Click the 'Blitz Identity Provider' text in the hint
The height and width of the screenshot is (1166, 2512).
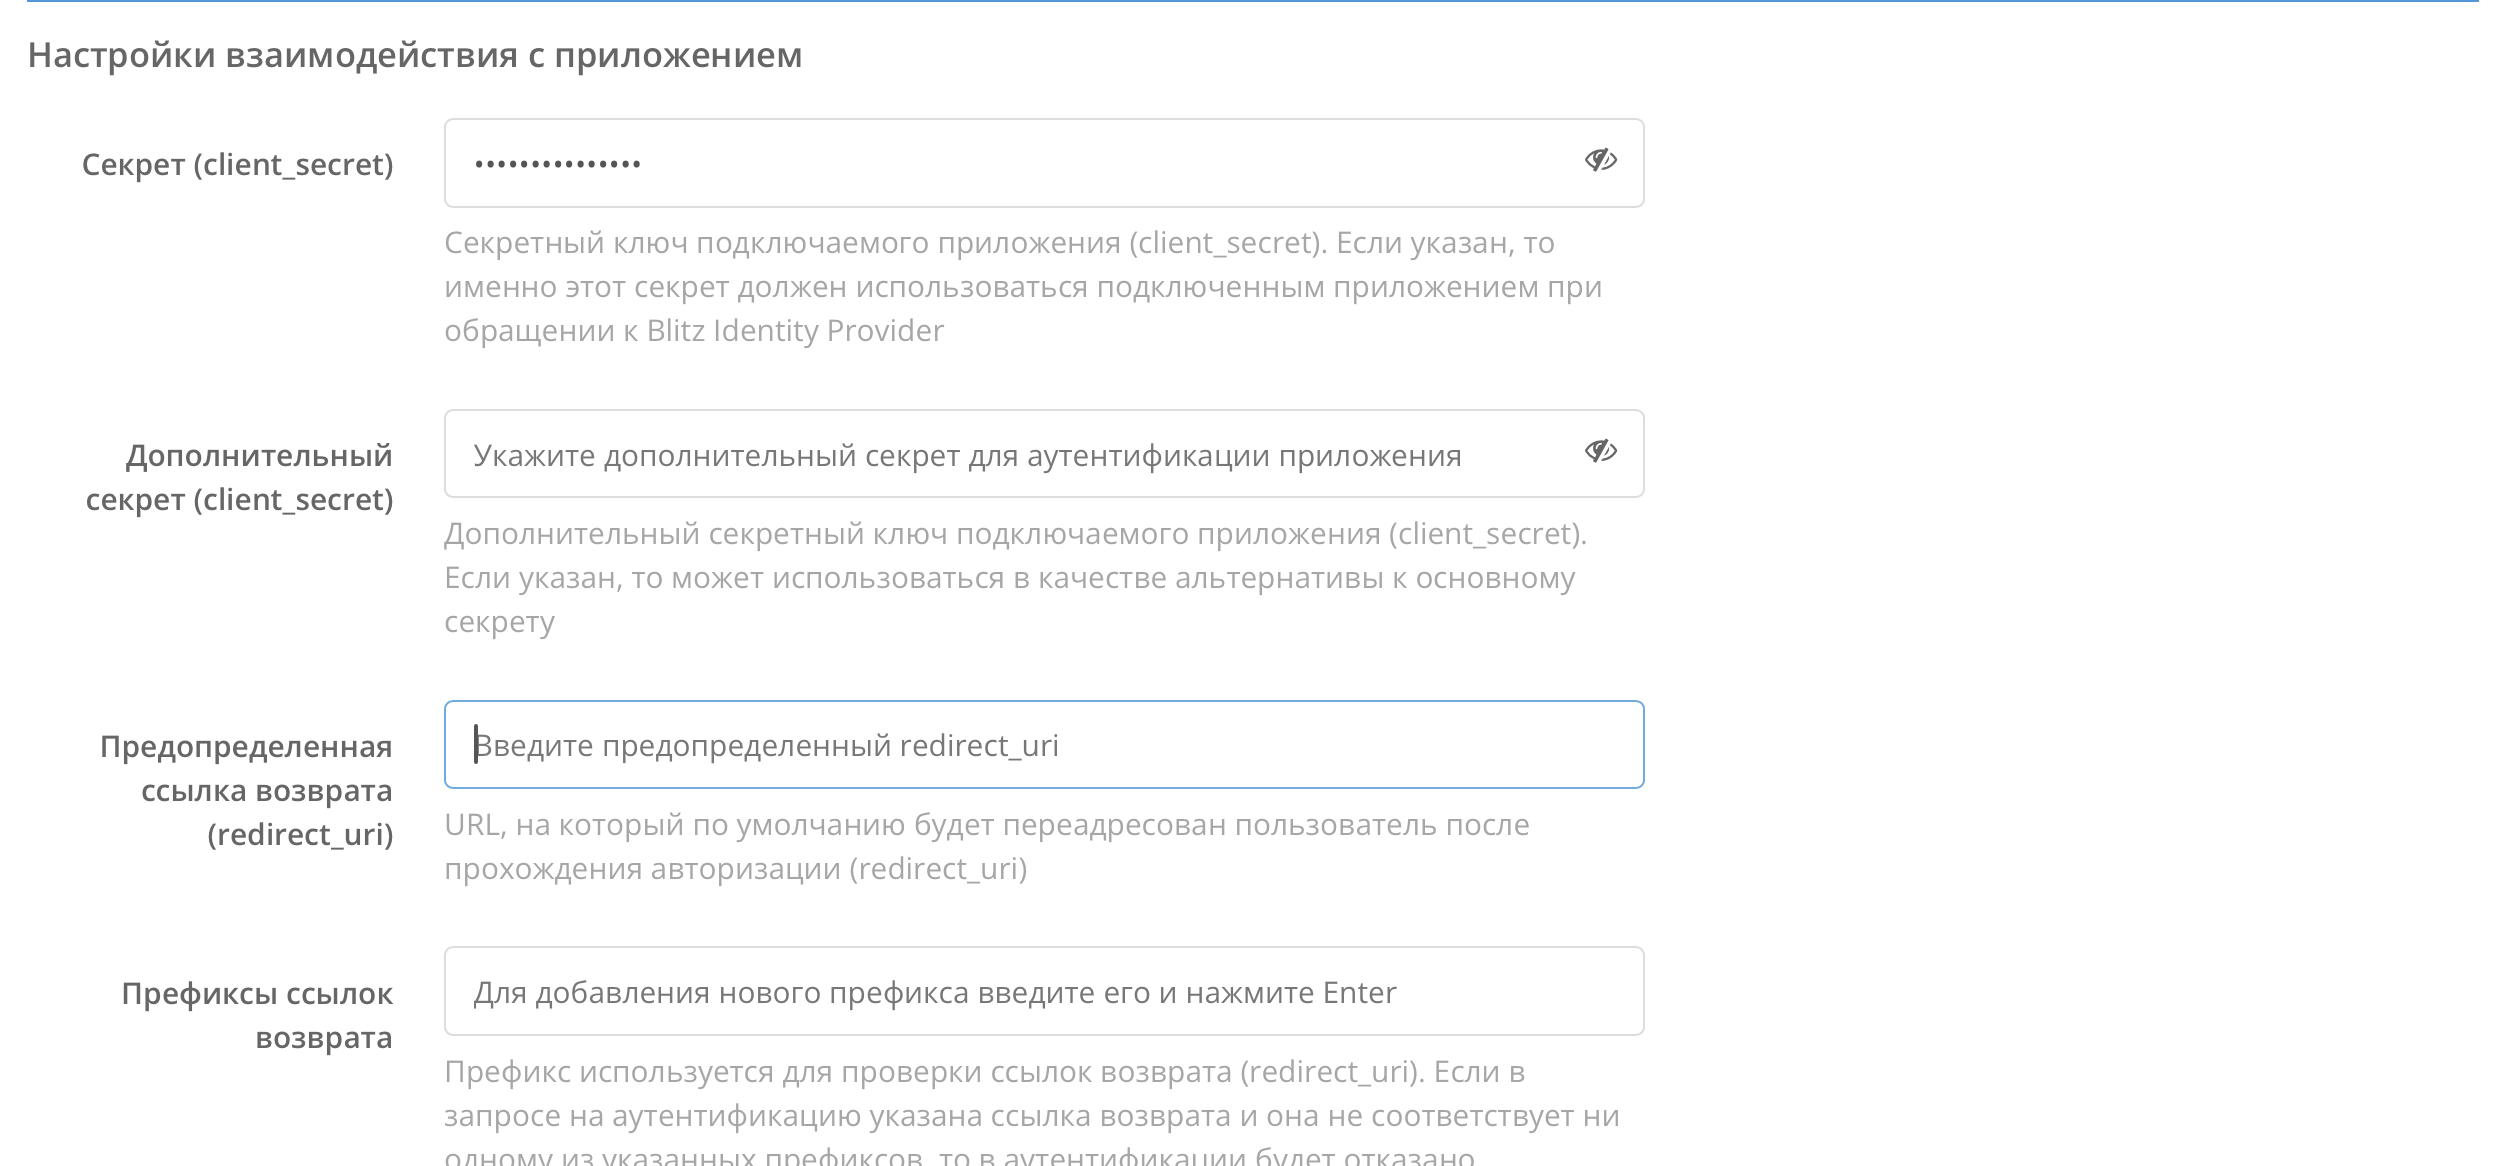pyautogui.click(x=795, y=331)
